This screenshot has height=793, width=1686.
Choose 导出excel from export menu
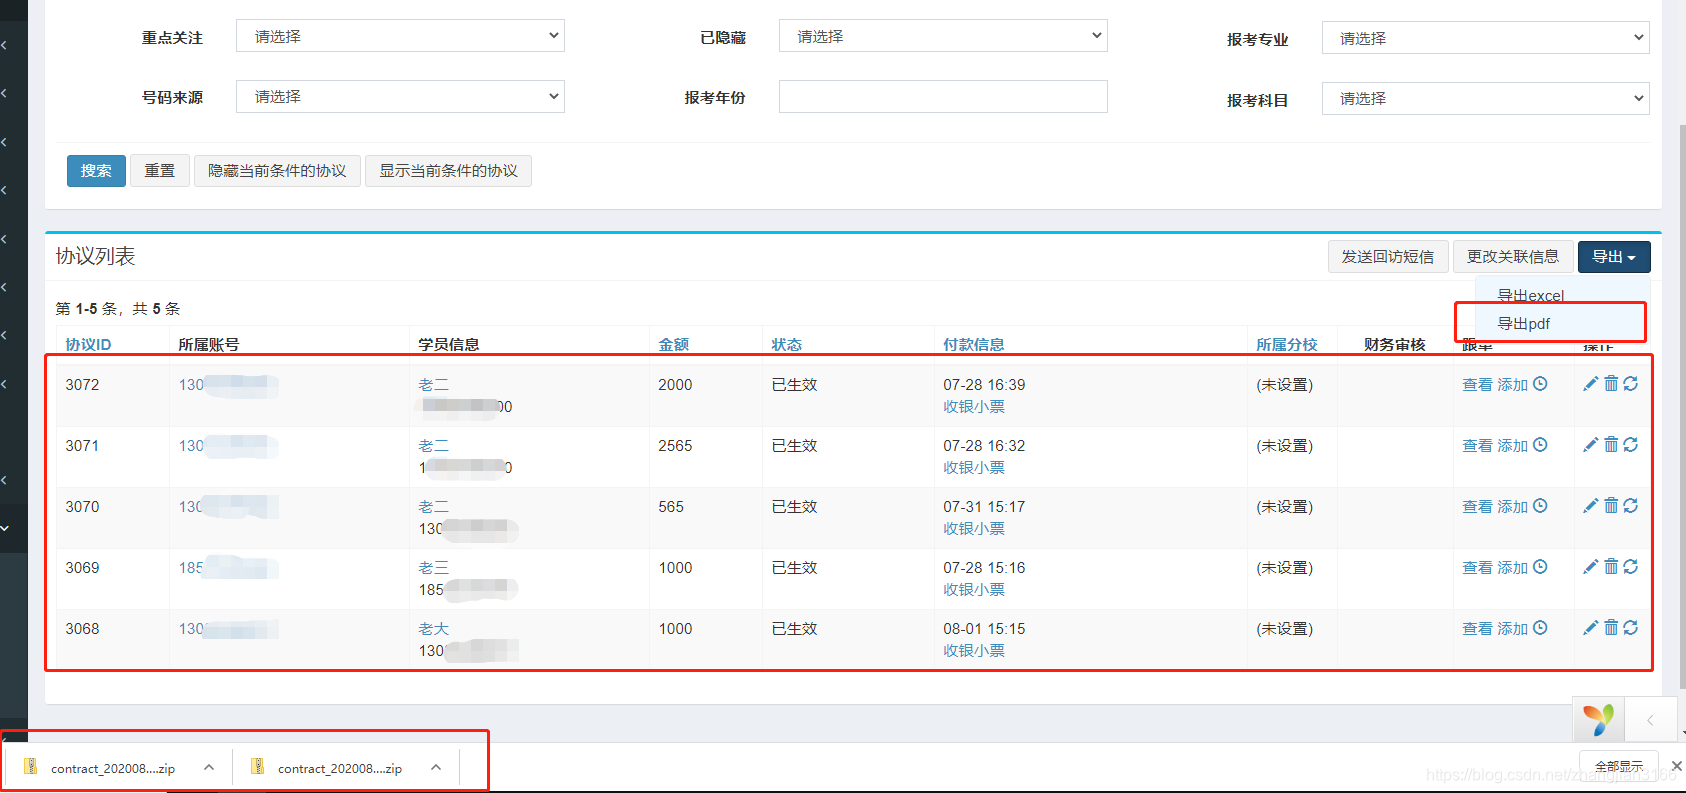coord(1530,295)
